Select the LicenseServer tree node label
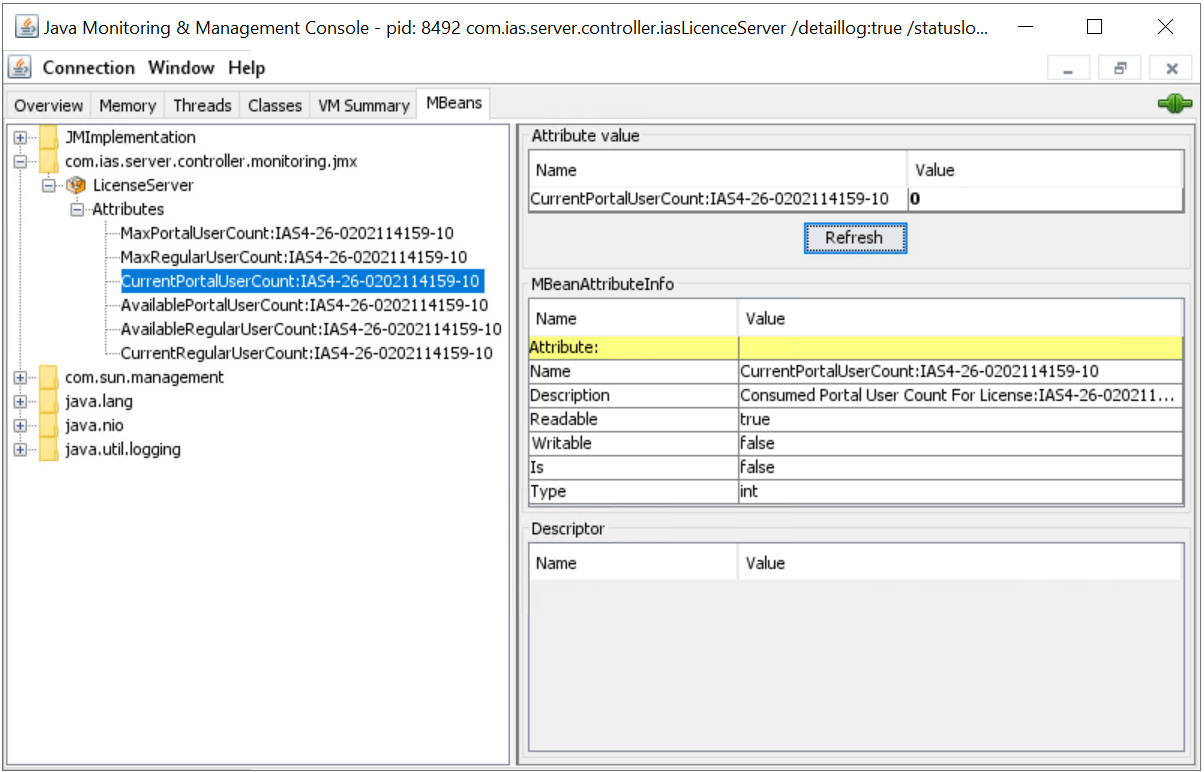1204x772 pixels. 143,185
